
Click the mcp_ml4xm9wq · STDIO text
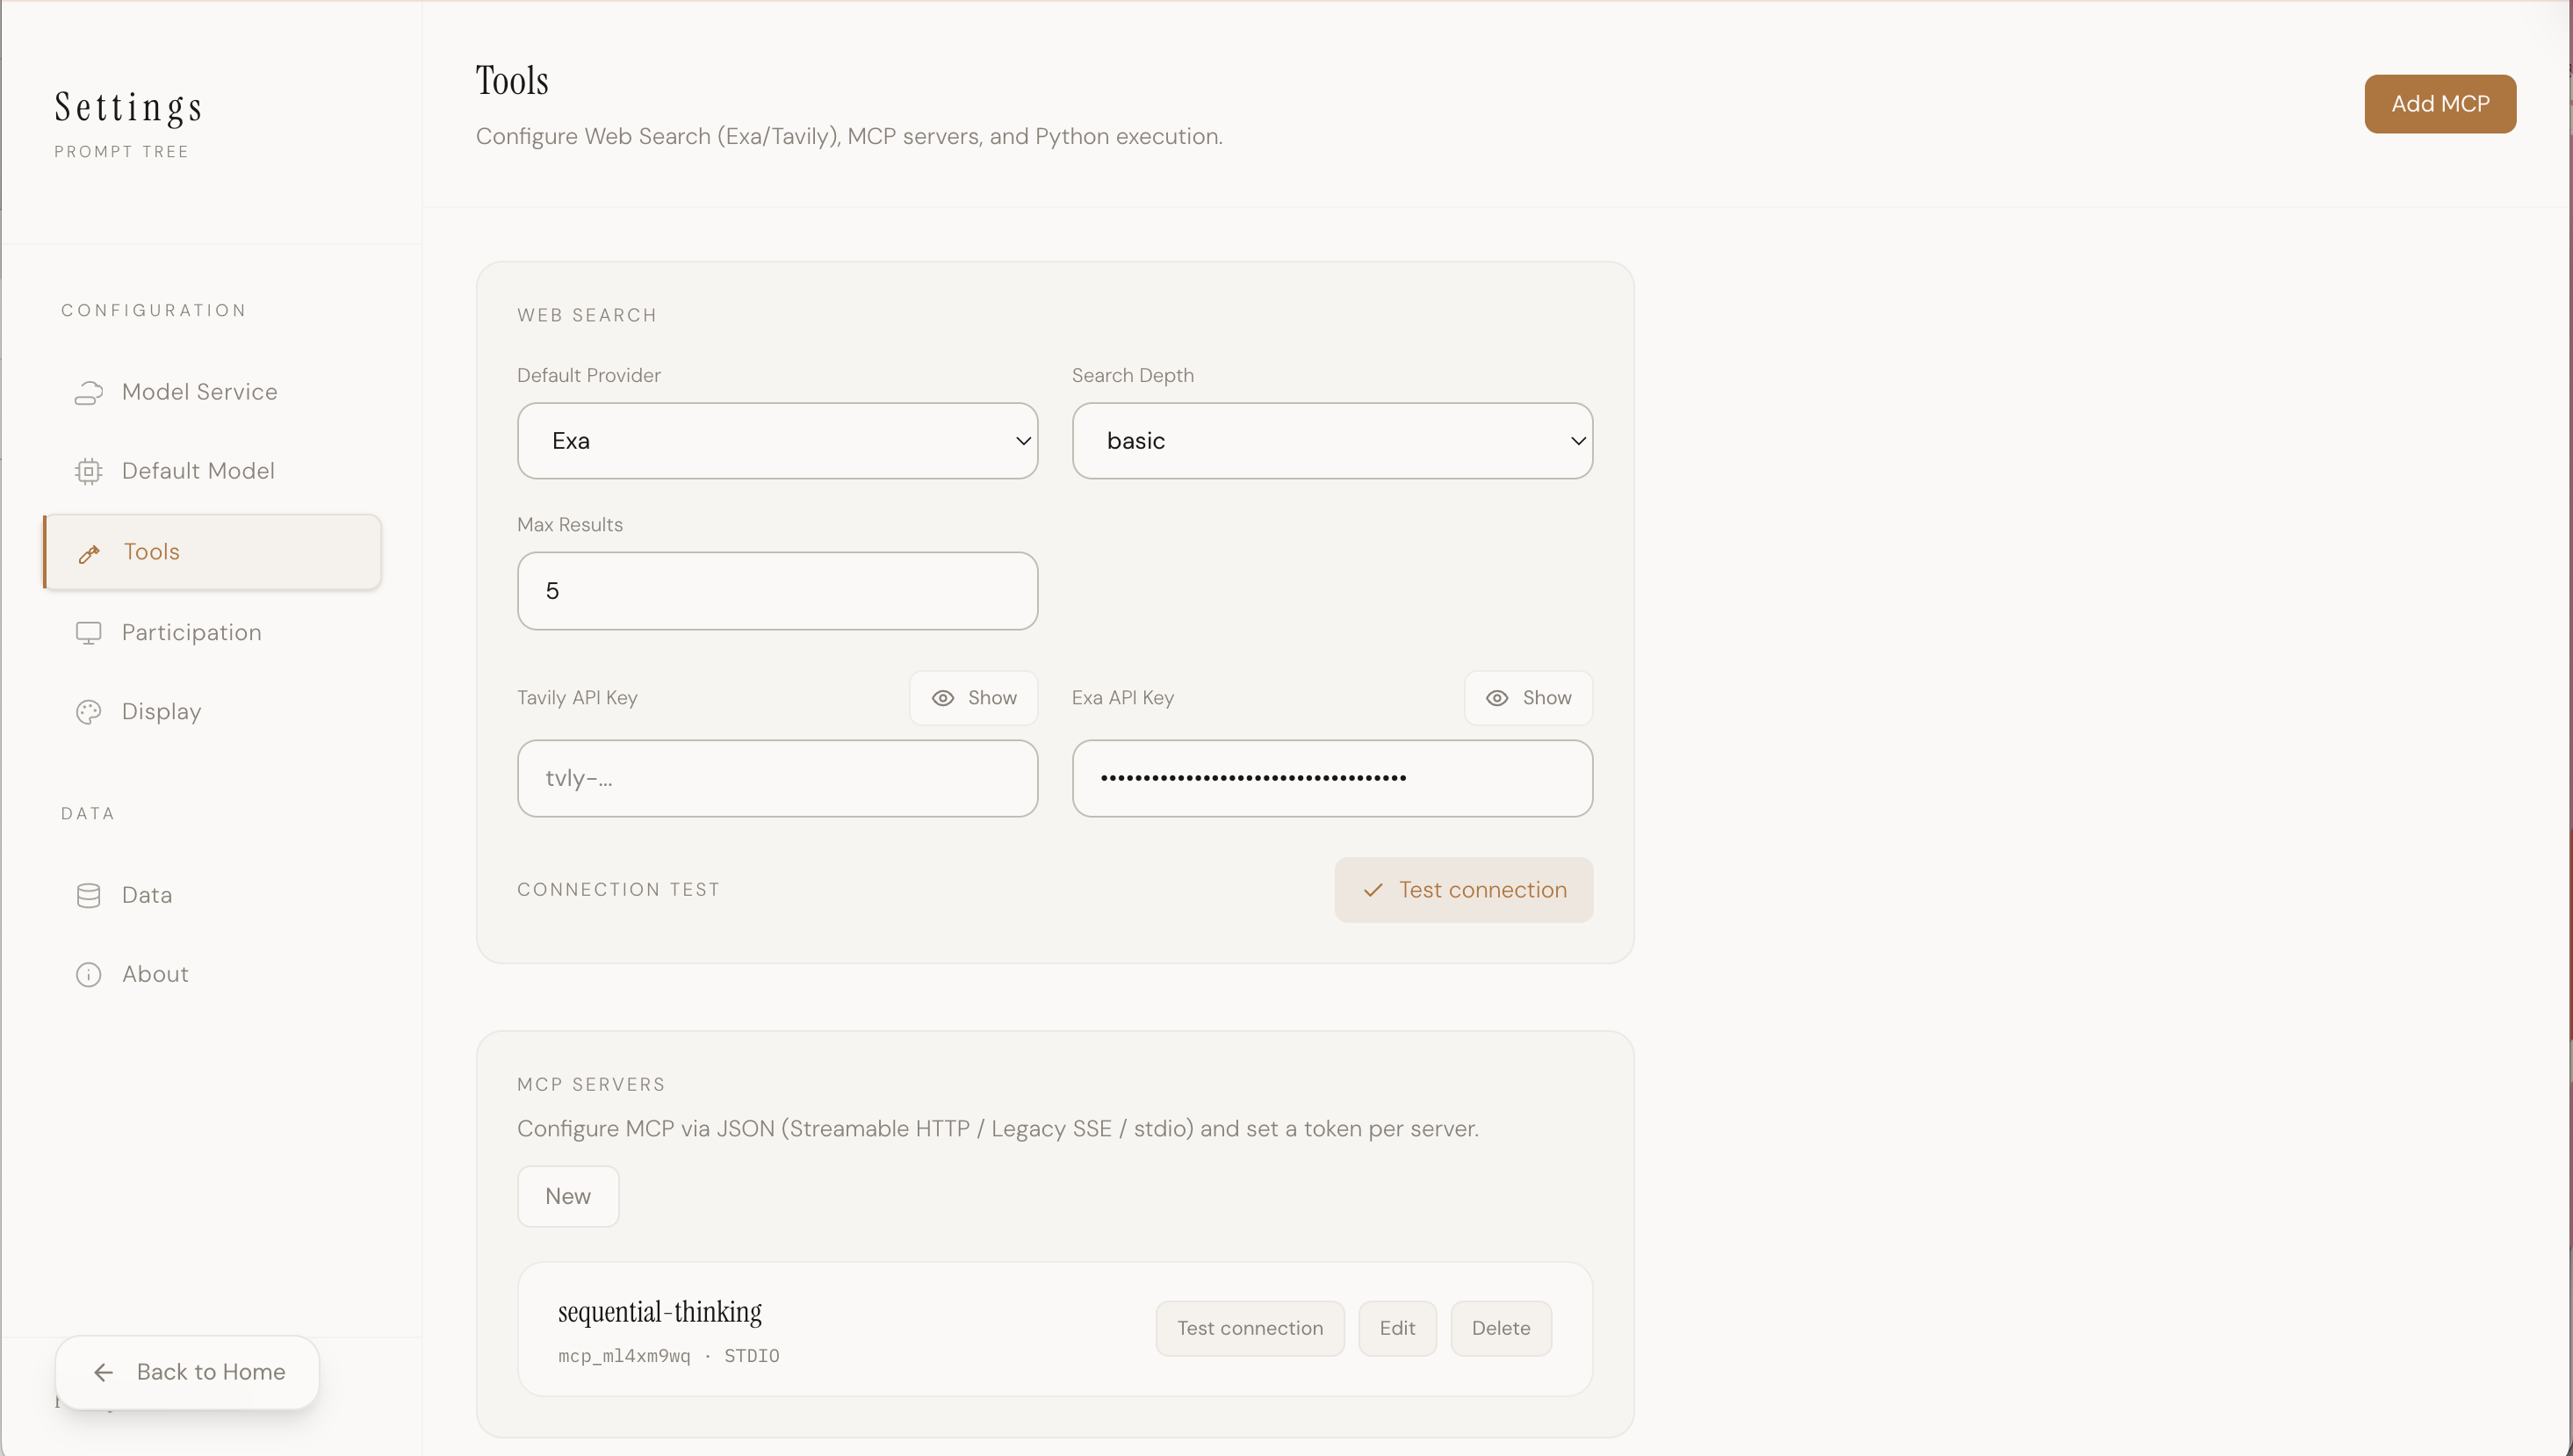point(669,1356)
